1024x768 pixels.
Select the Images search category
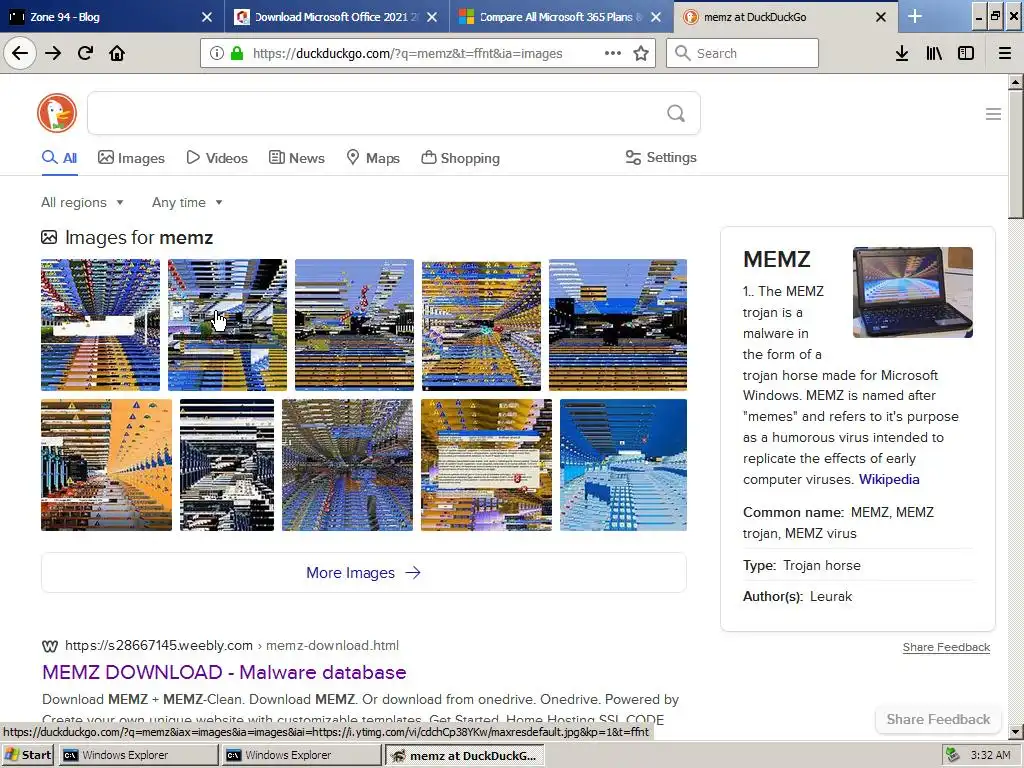(131, 158)
